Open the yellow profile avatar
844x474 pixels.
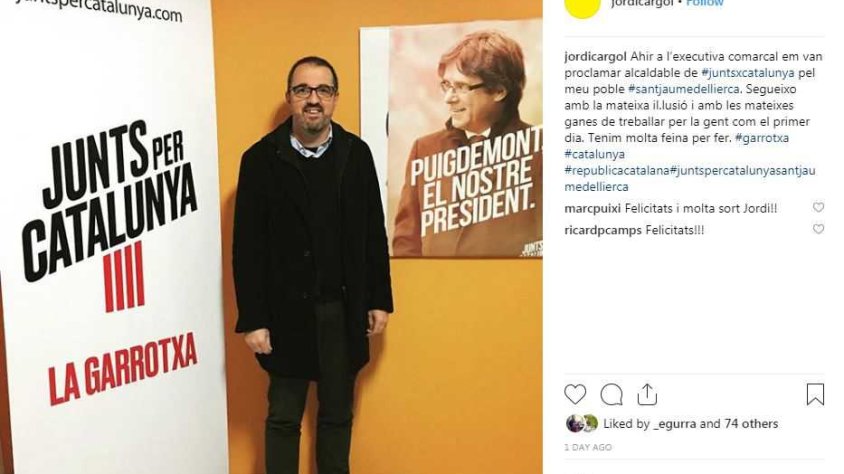582,6
